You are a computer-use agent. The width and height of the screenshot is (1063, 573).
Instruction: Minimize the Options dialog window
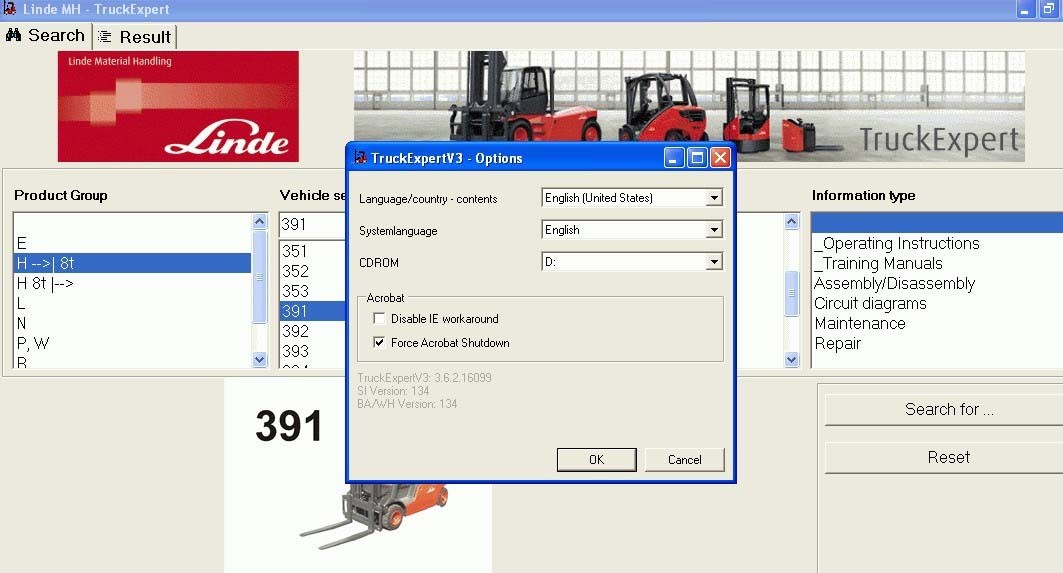click(673, 158)
